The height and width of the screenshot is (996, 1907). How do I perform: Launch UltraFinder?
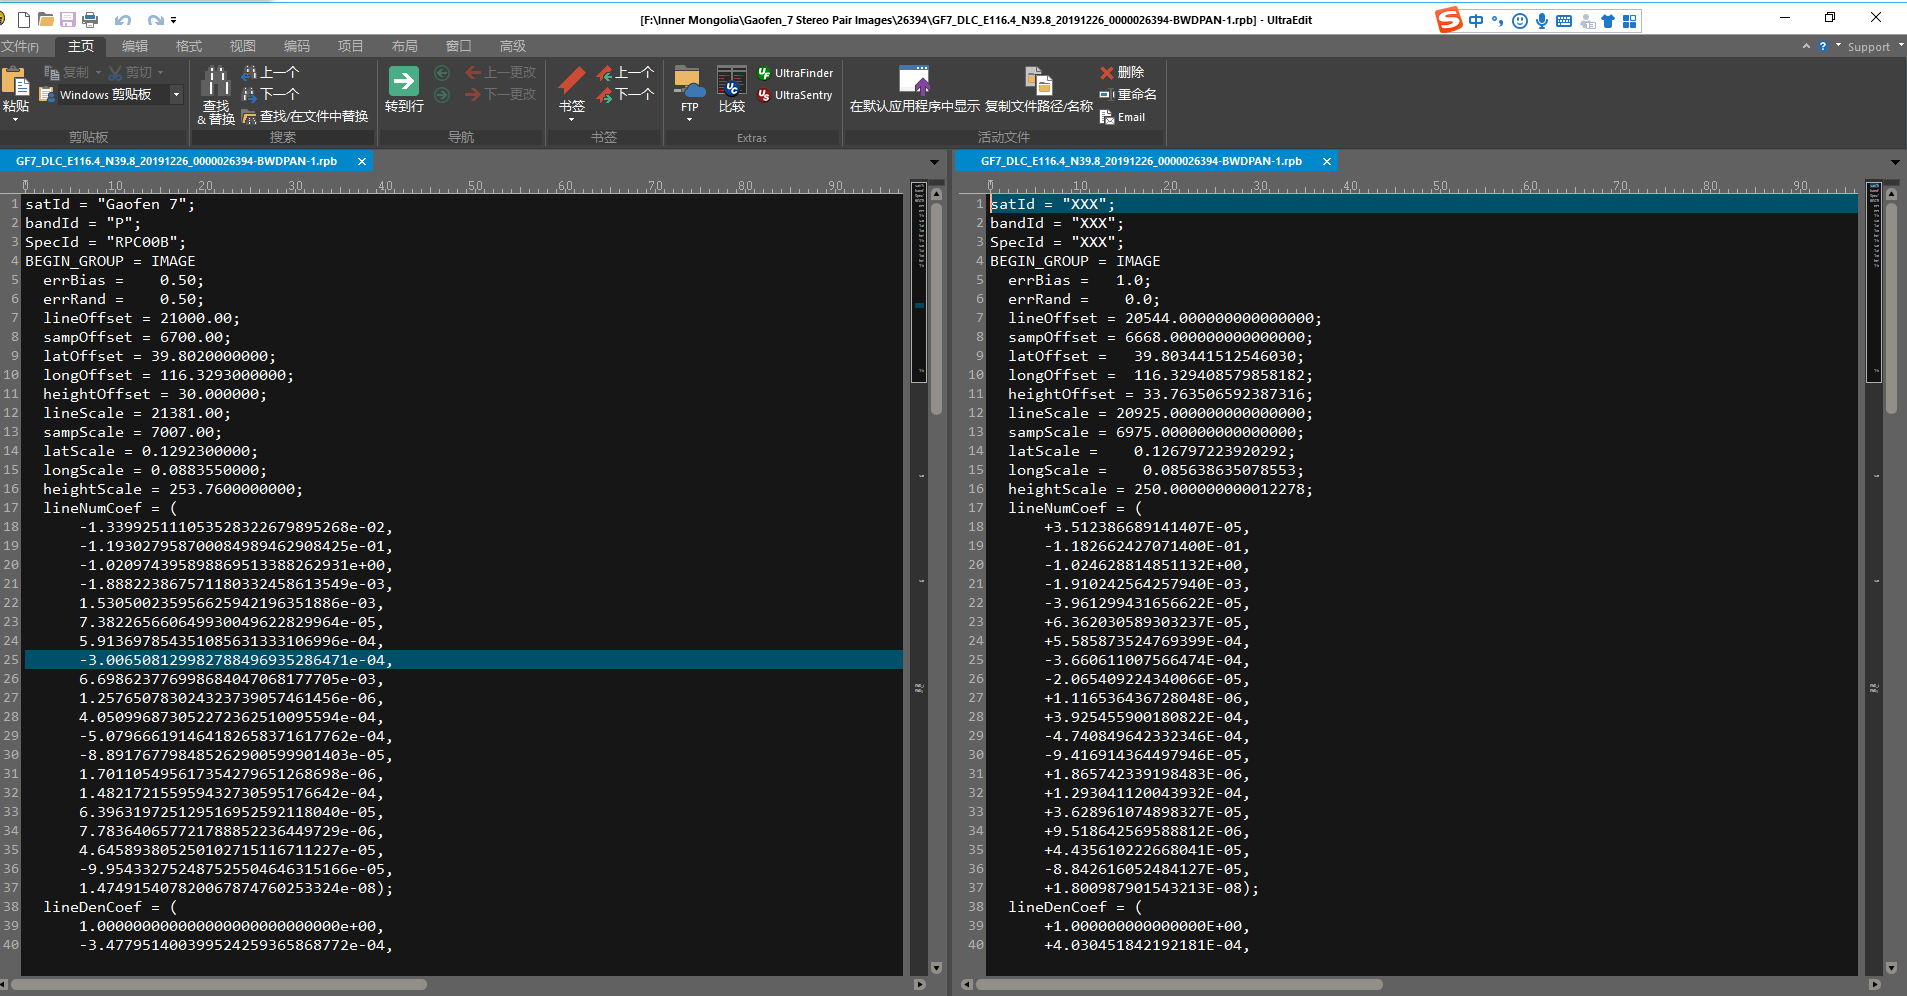(x=796, y=73)
